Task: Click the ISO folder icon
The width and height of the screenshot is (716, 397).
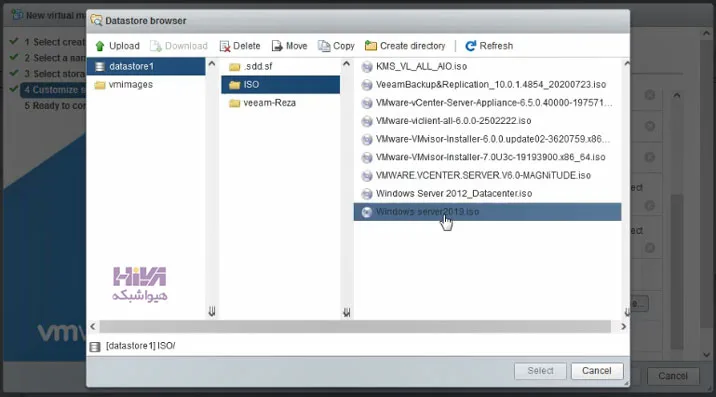Action: pyautogui.click(x=234, y=85)
